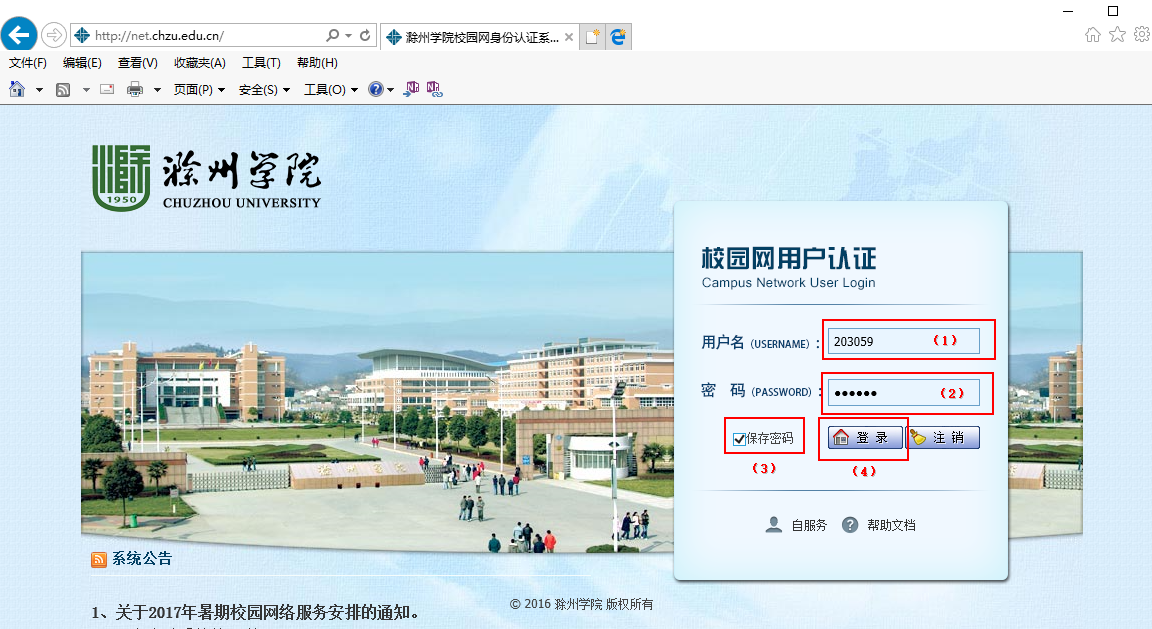The image size is (1152, 629).
Task: Close the 滁州学院校园网身份认证 tab
Action: coord(569,37)
